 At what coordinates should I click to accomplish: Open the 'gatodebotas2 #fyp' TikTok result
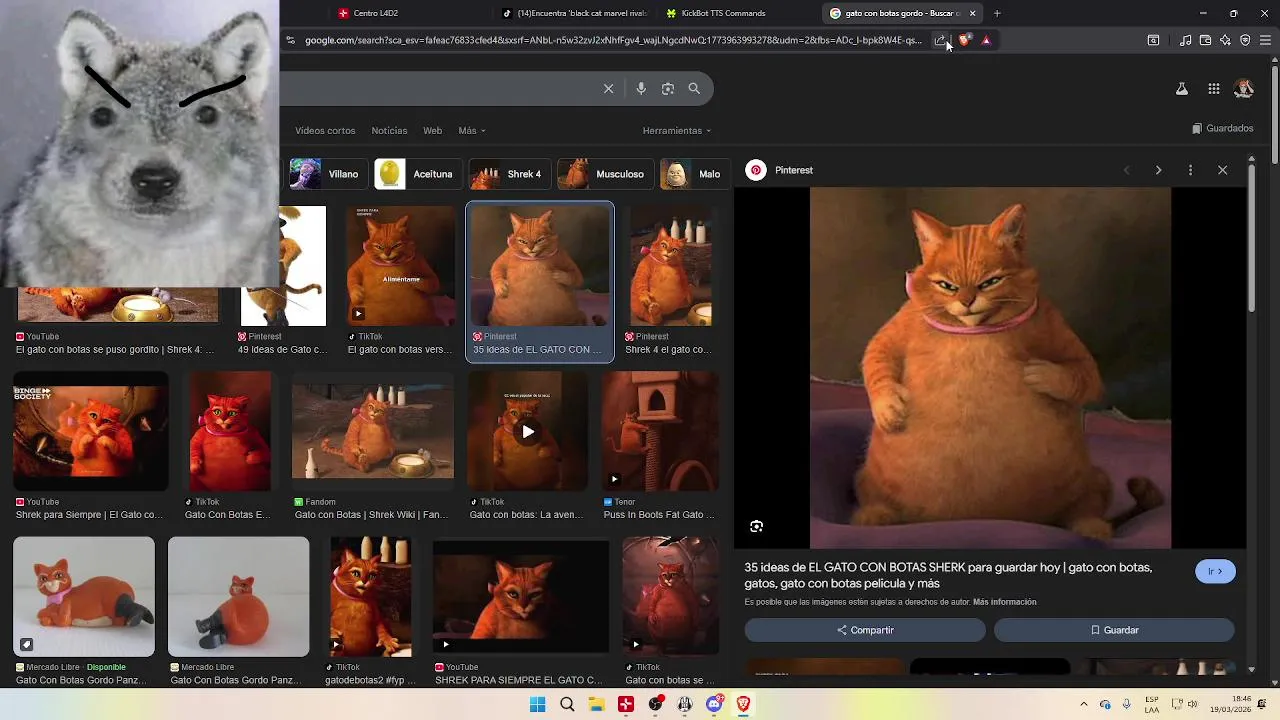point(371,597)
